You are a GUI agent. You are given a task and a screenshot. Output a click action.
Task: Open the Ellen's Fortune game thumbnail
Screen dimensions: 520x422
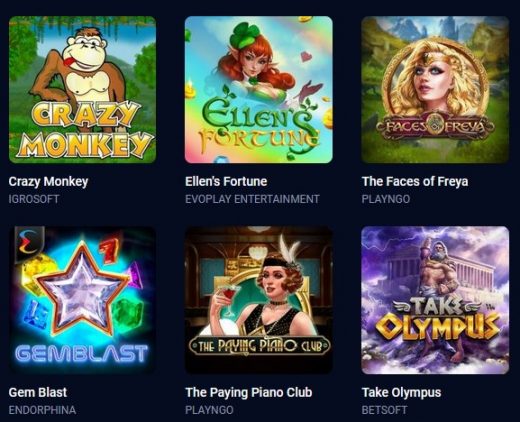click(x=259, y=90)
